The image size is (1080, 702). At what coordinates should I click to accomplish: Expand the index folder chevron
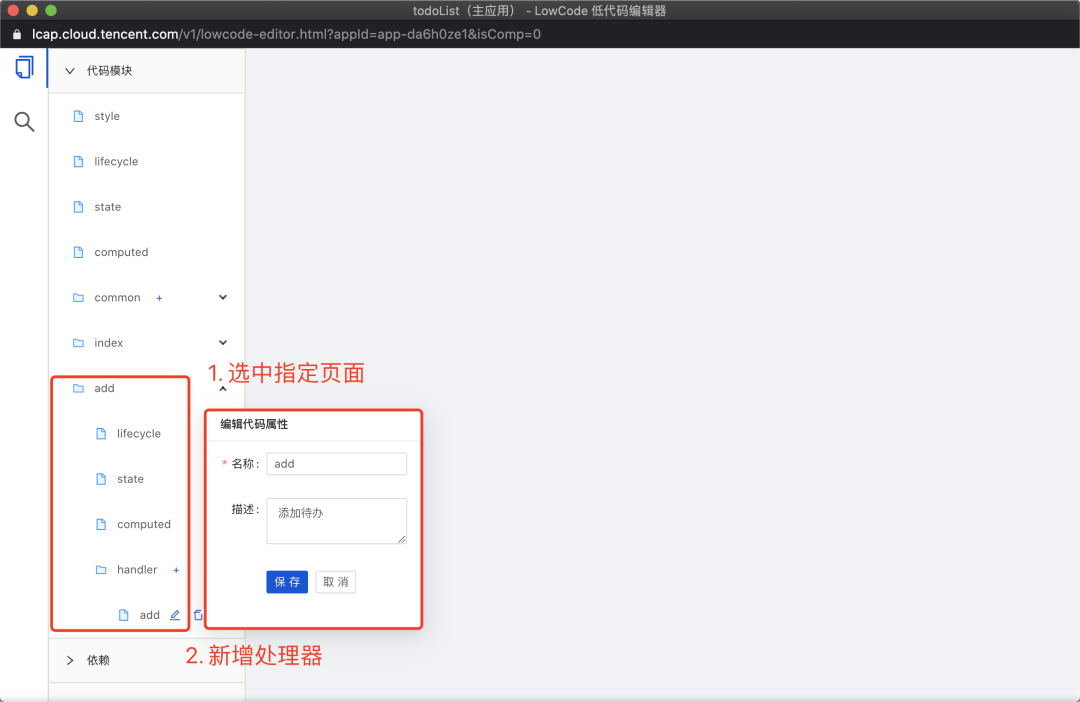(x=223, y=342)
